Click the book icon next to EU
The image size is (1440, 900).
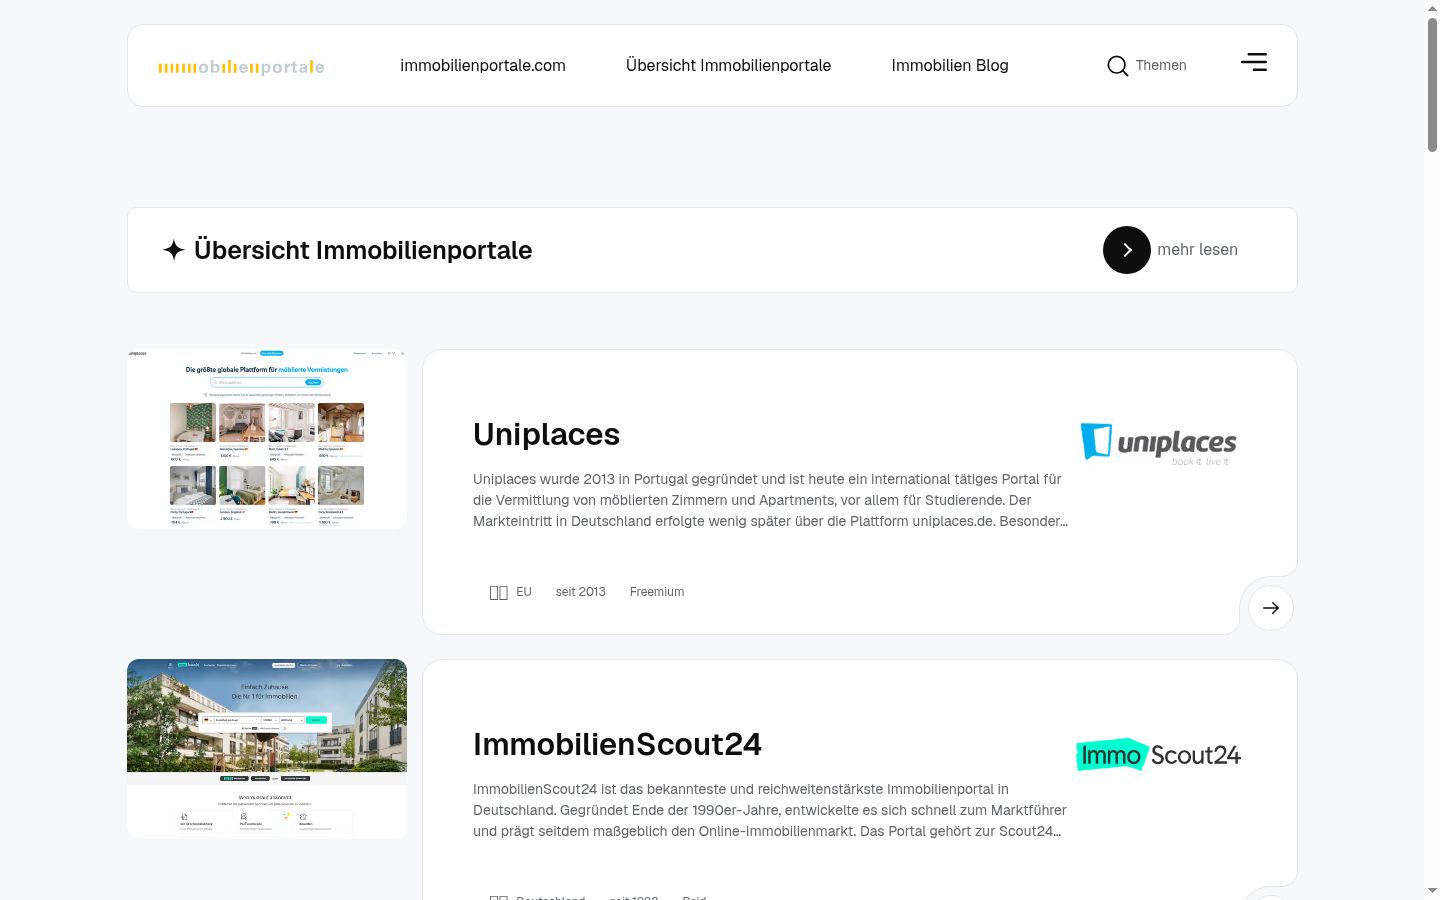click(x=498, y=593)
